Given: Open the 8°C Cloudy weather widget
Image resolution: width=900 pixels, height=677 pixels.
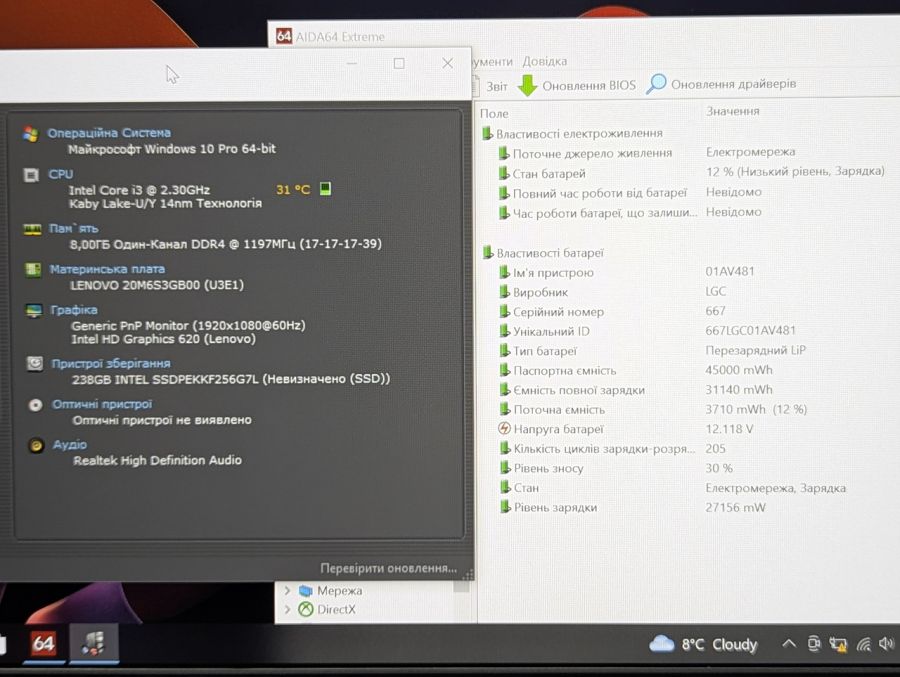Looking at the screenshot, I should [x=703, y=644].
